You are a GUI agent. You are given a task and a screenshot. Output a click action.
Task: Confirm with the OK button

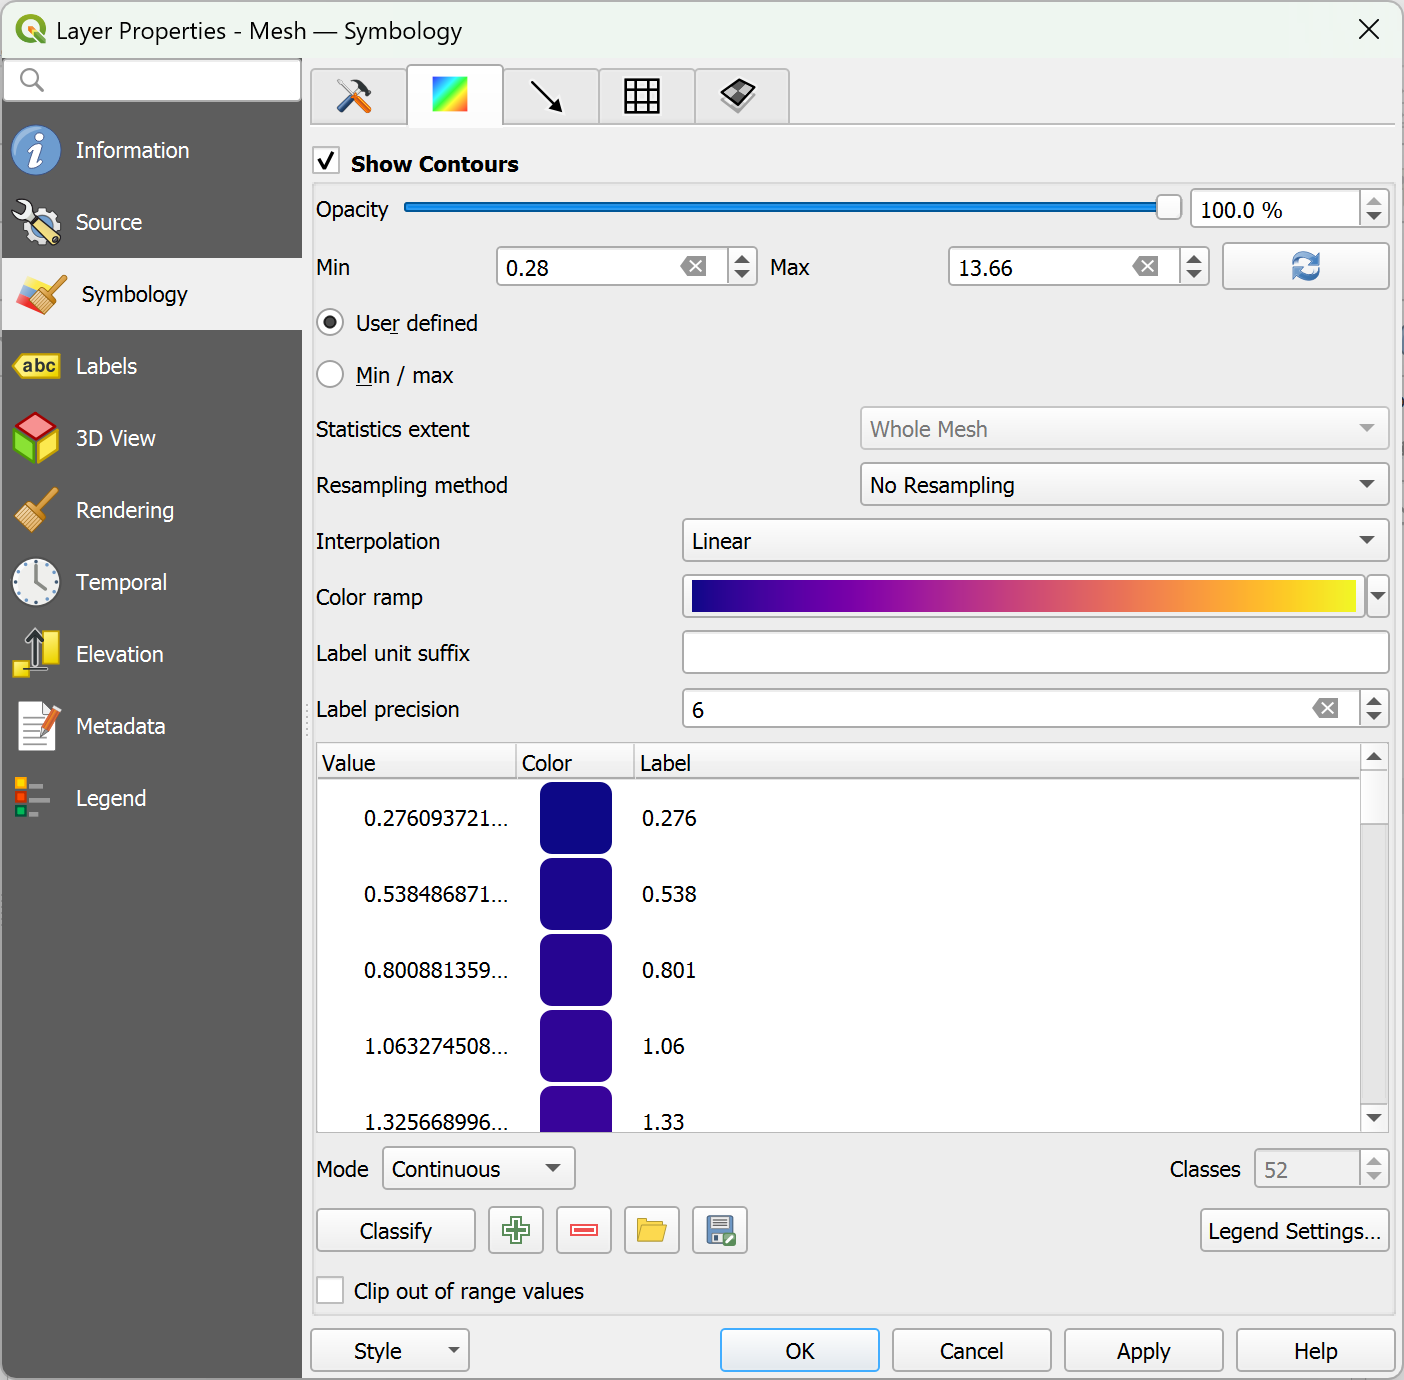(x=800, y=1351)
